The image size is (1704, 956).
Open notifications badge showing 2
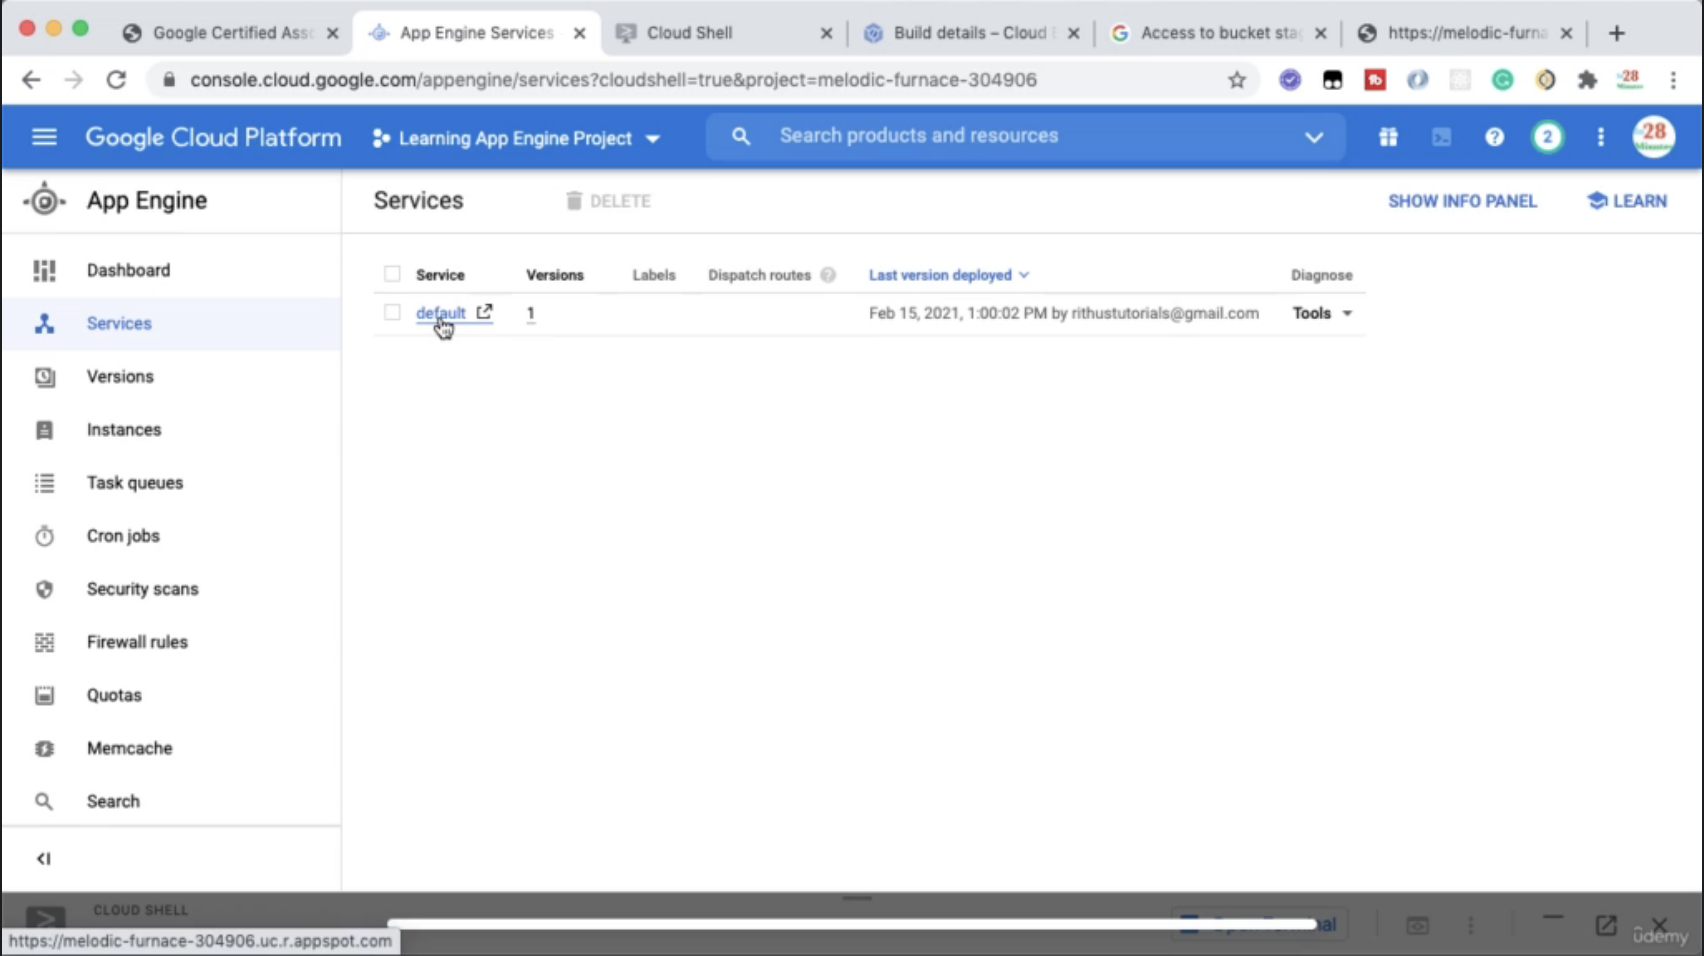1547,137
